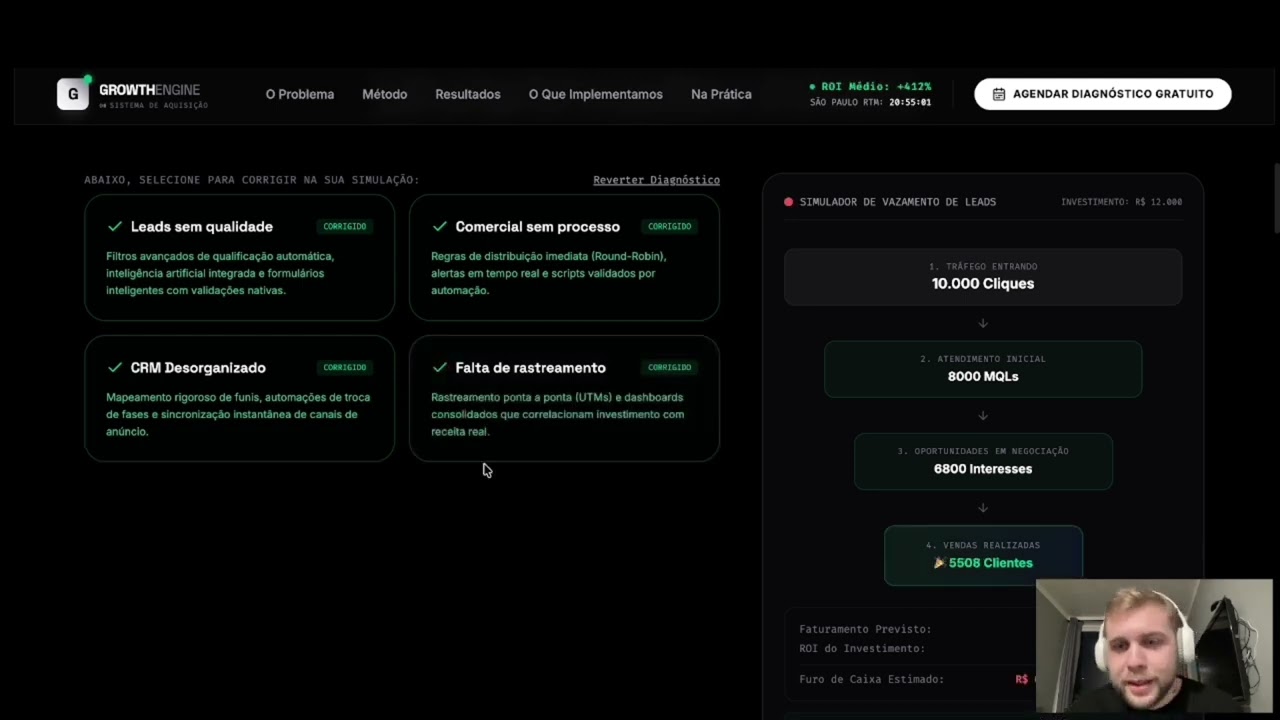The height and width of the screenshot is (720, 1280).
Task: Click the Corrigido badge on Comercial sem processo
Action: pyautogui.click(x=670, y=227)
